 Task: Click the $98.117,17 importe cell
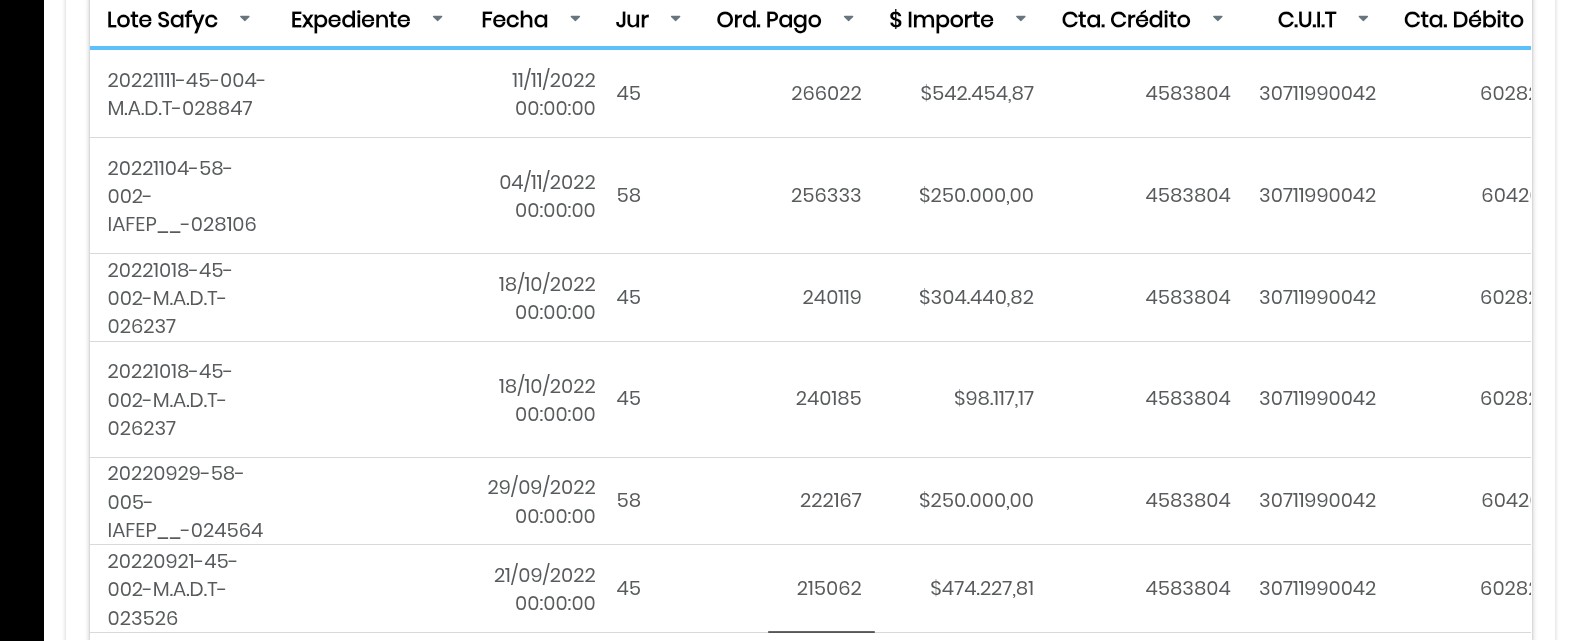993,399
